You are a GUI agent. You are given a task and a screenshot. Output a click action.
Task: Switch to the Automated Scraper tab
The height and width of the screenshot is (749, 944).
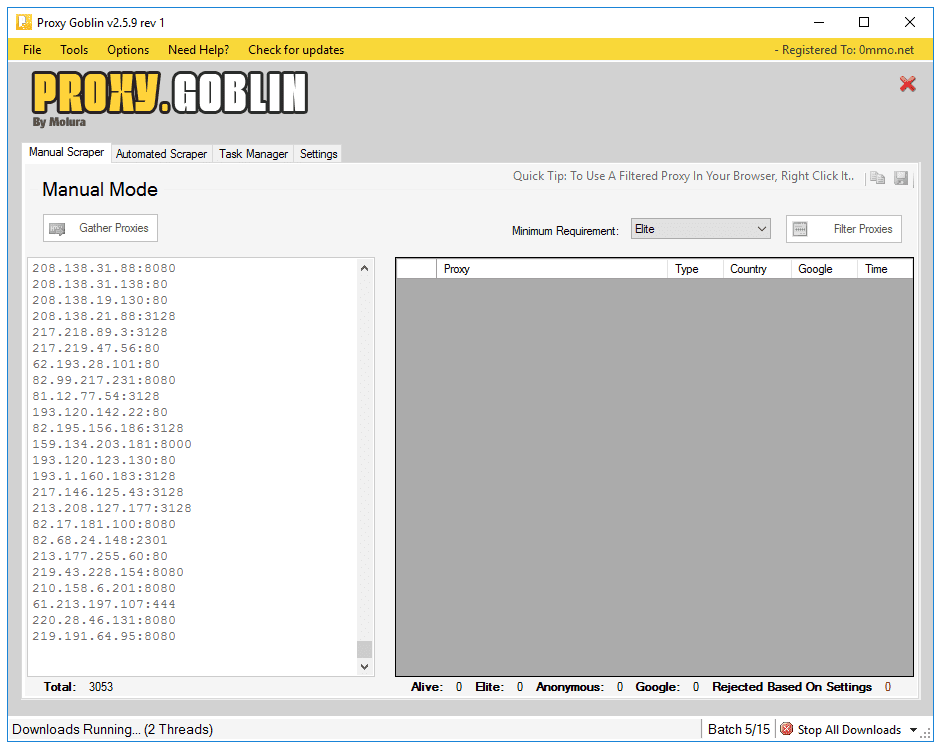tap(161, 154)
